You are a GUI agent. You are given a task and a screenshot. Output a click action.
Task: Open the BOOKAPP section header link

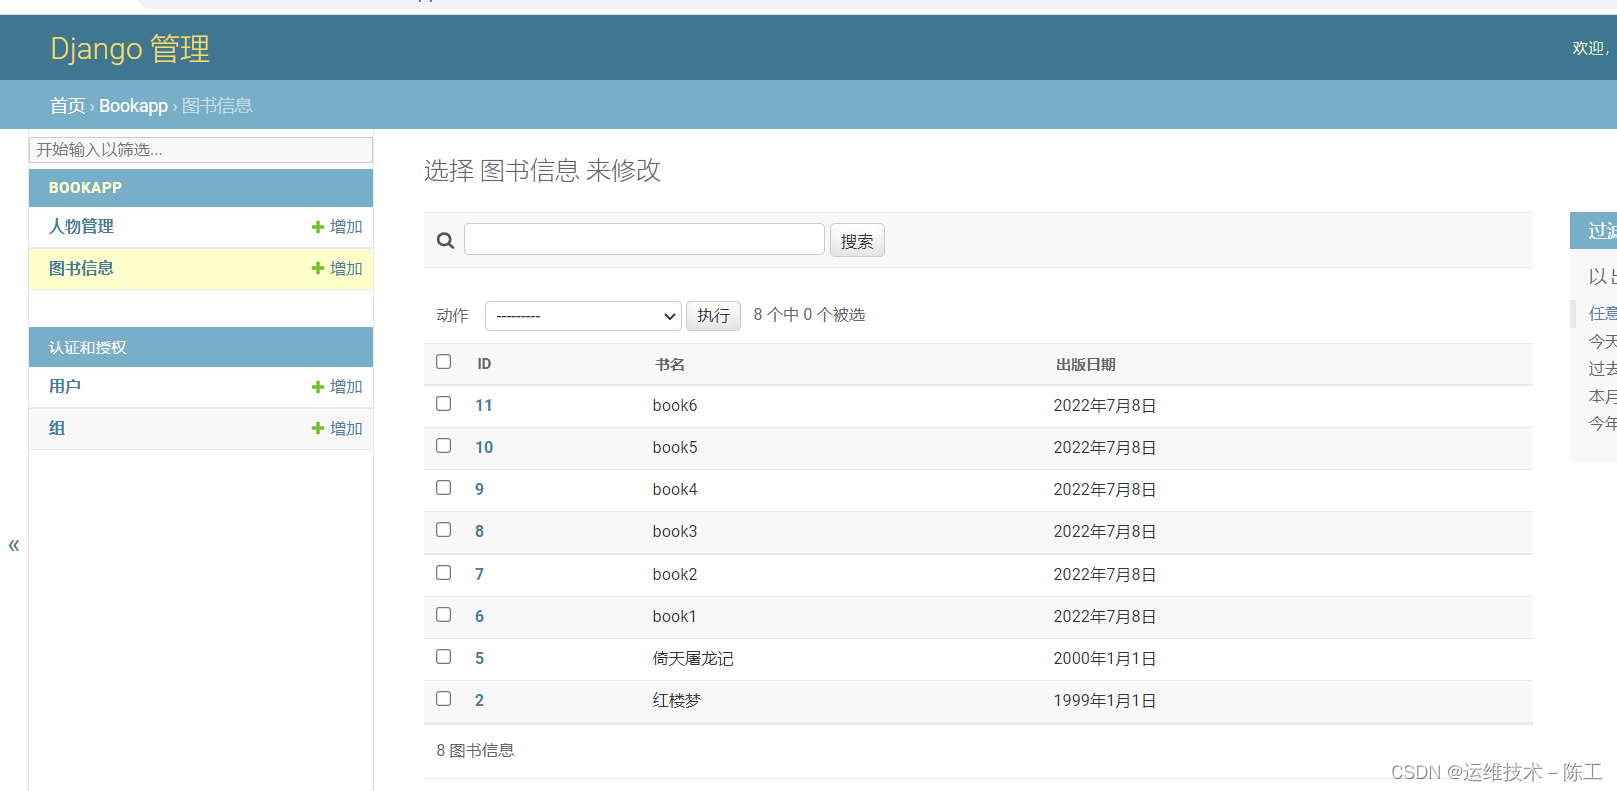pyautogui.click(x=85, y=188)
